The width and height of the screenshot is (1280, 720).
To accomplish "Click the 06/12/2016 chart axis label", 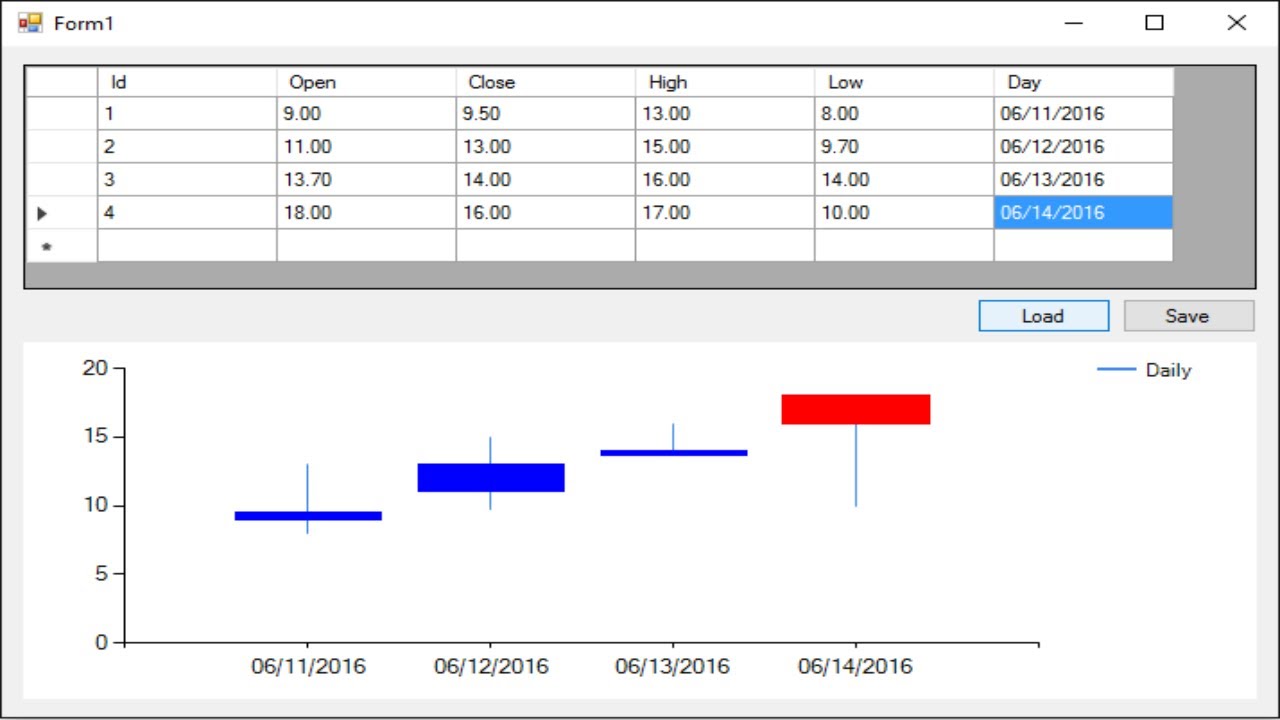I will coord(491,667).
